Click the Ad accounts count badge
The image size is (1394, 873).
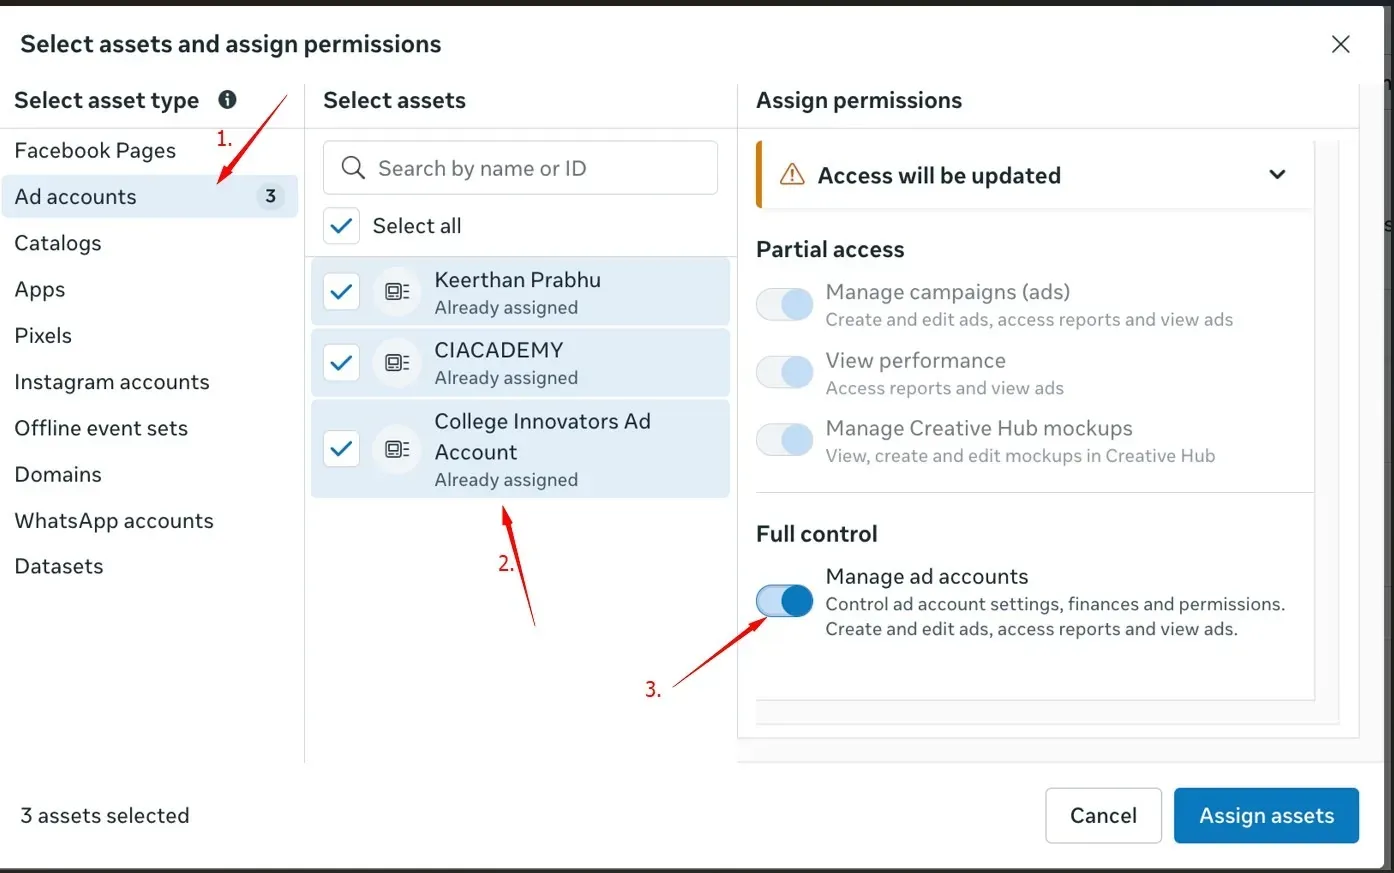270,196
